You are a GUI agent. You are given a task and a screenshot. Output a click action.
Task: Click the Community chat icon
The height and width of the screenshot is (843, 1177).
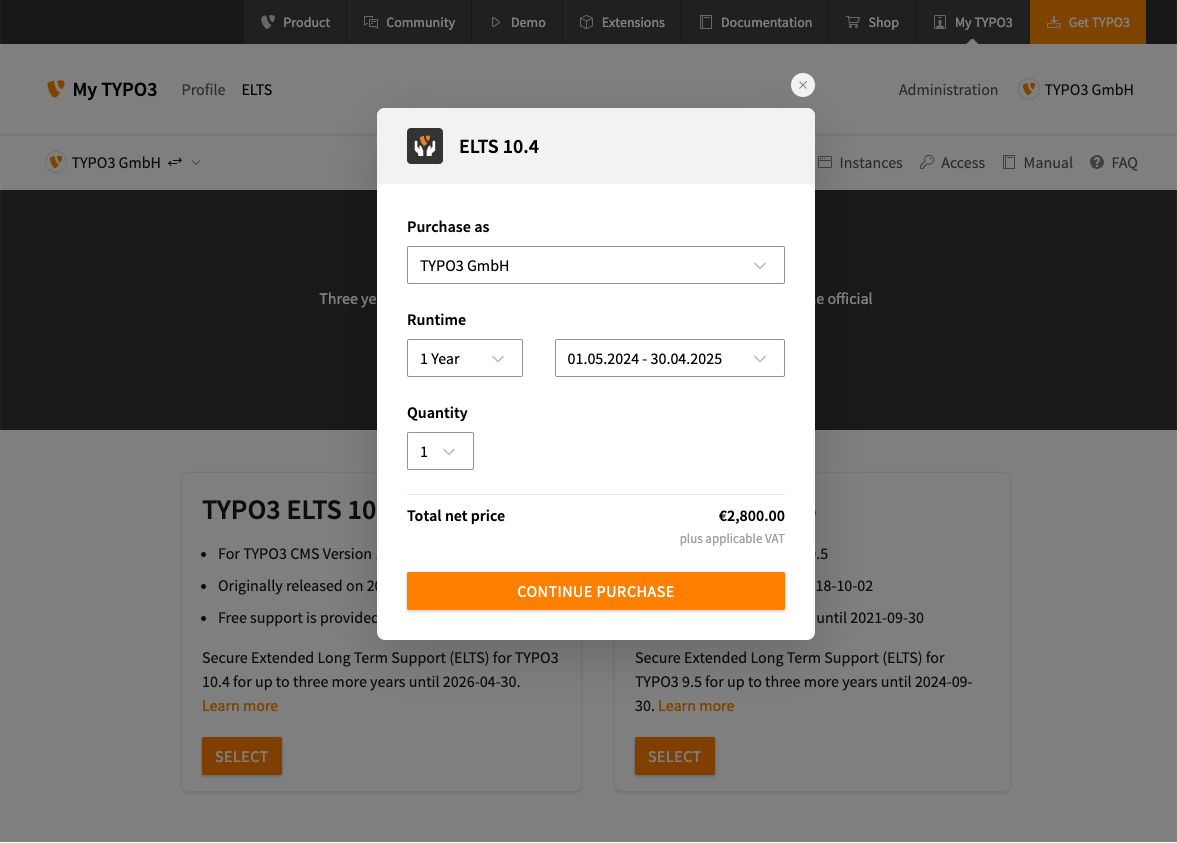[x=371, y=23]
